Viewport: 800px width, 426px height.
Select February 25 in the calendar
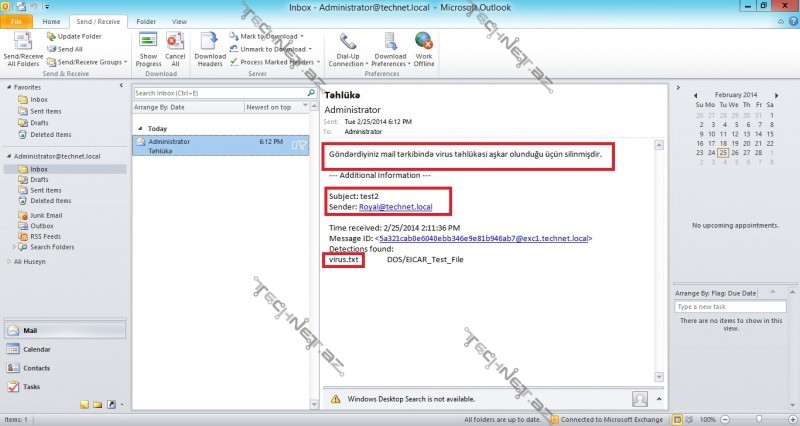[x=723, y=153]
